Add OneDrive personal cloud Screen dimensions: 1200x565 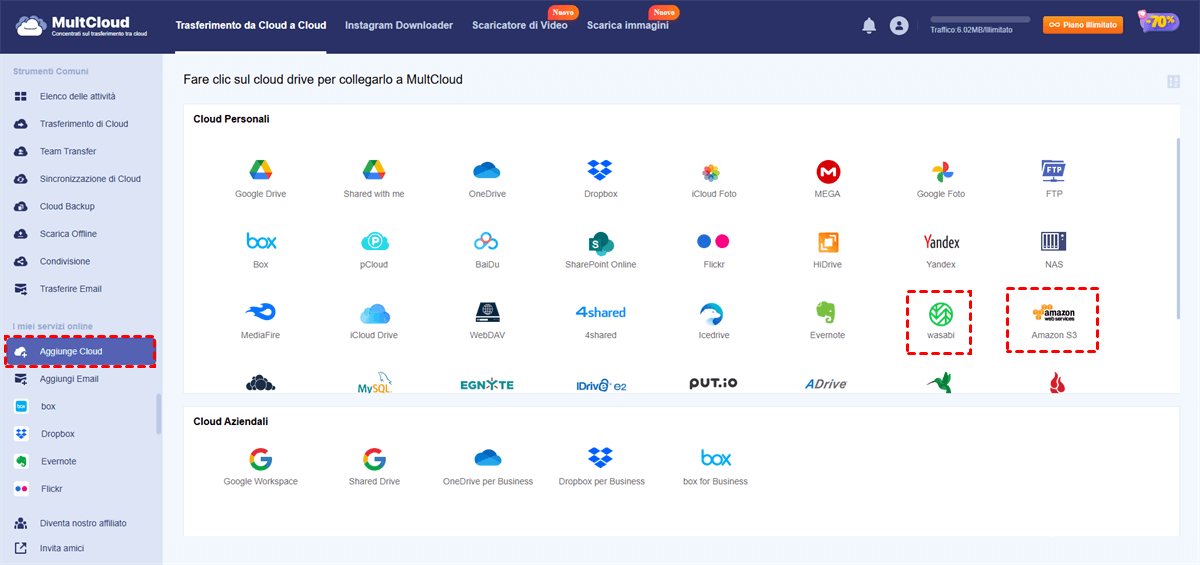coord(486,179)
